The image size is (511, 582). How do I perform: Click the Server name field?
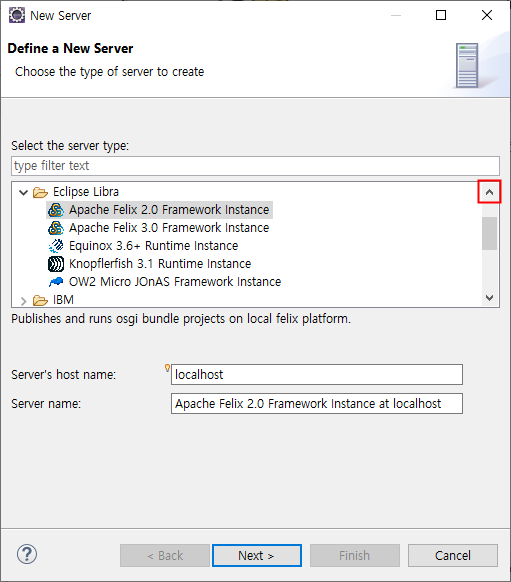(x=317, y=403)
